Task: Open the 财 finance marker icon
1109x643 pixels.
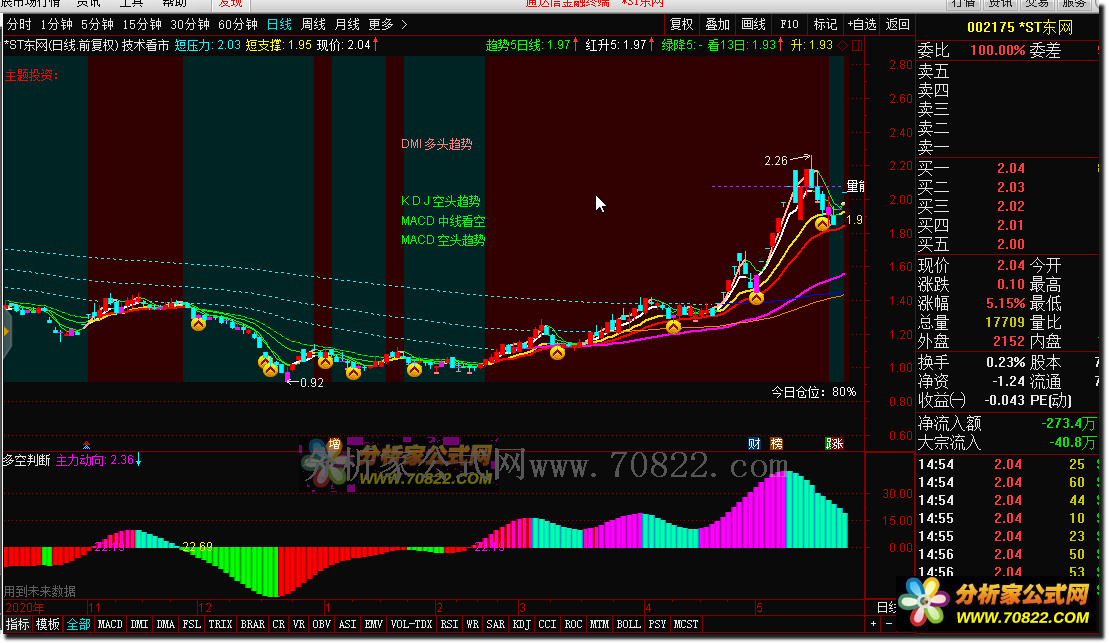Action: [754, 444]
